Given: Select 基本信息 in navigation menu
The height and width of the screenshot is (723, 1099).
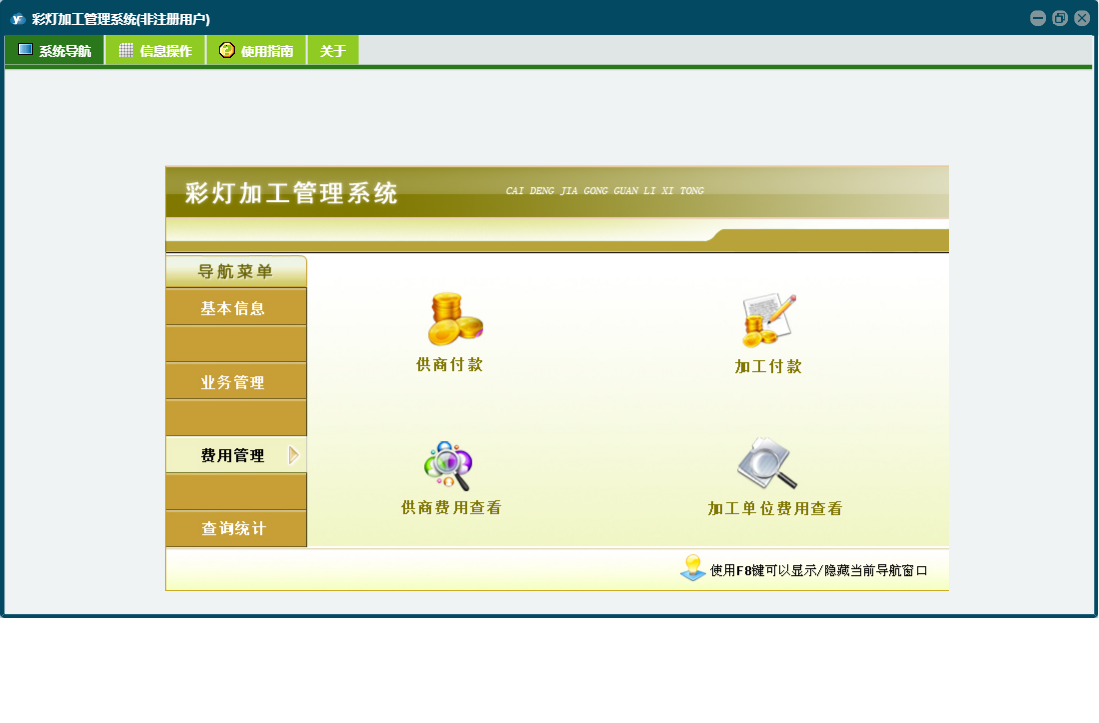Looking at the screenshot, I should (236, 308).
